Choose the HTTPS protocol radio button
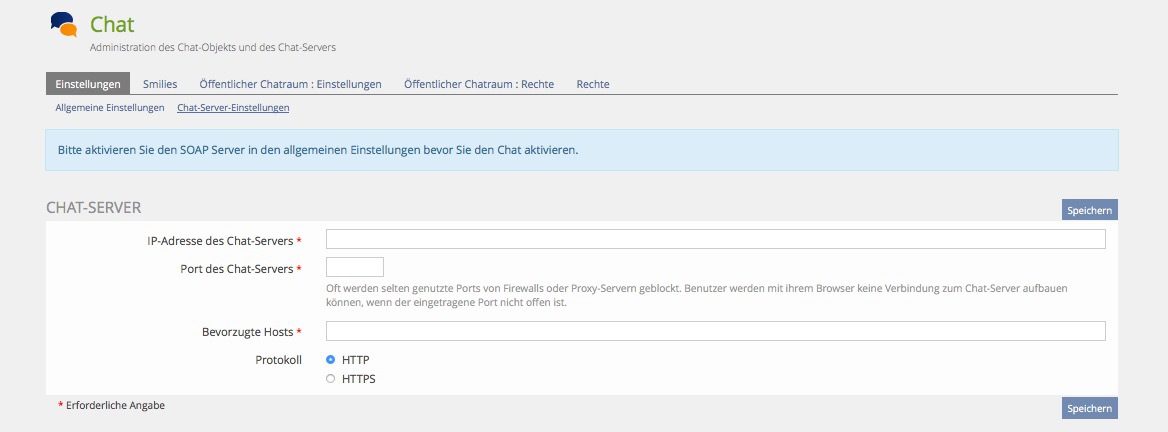 coord(331,378)
